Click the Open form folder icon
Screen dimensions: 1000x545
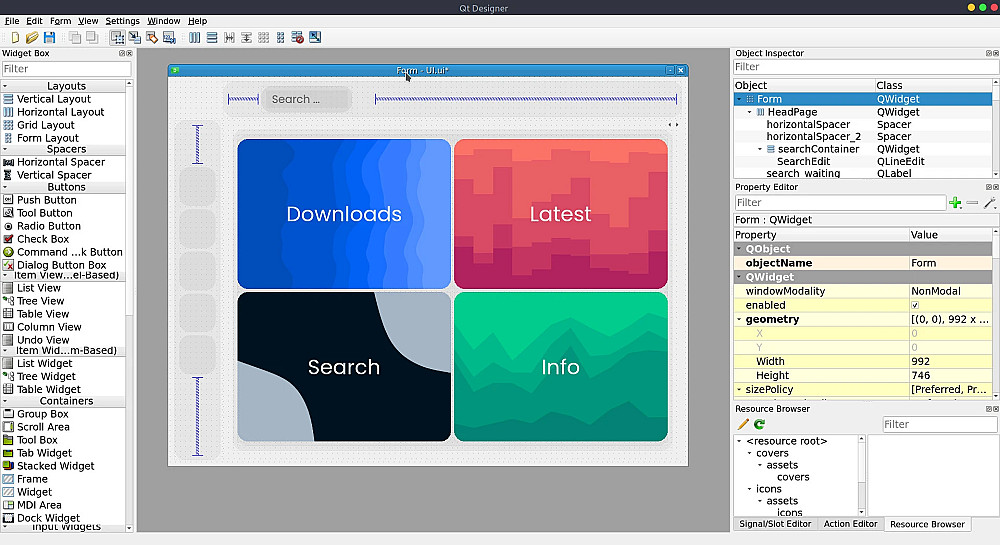32,38
